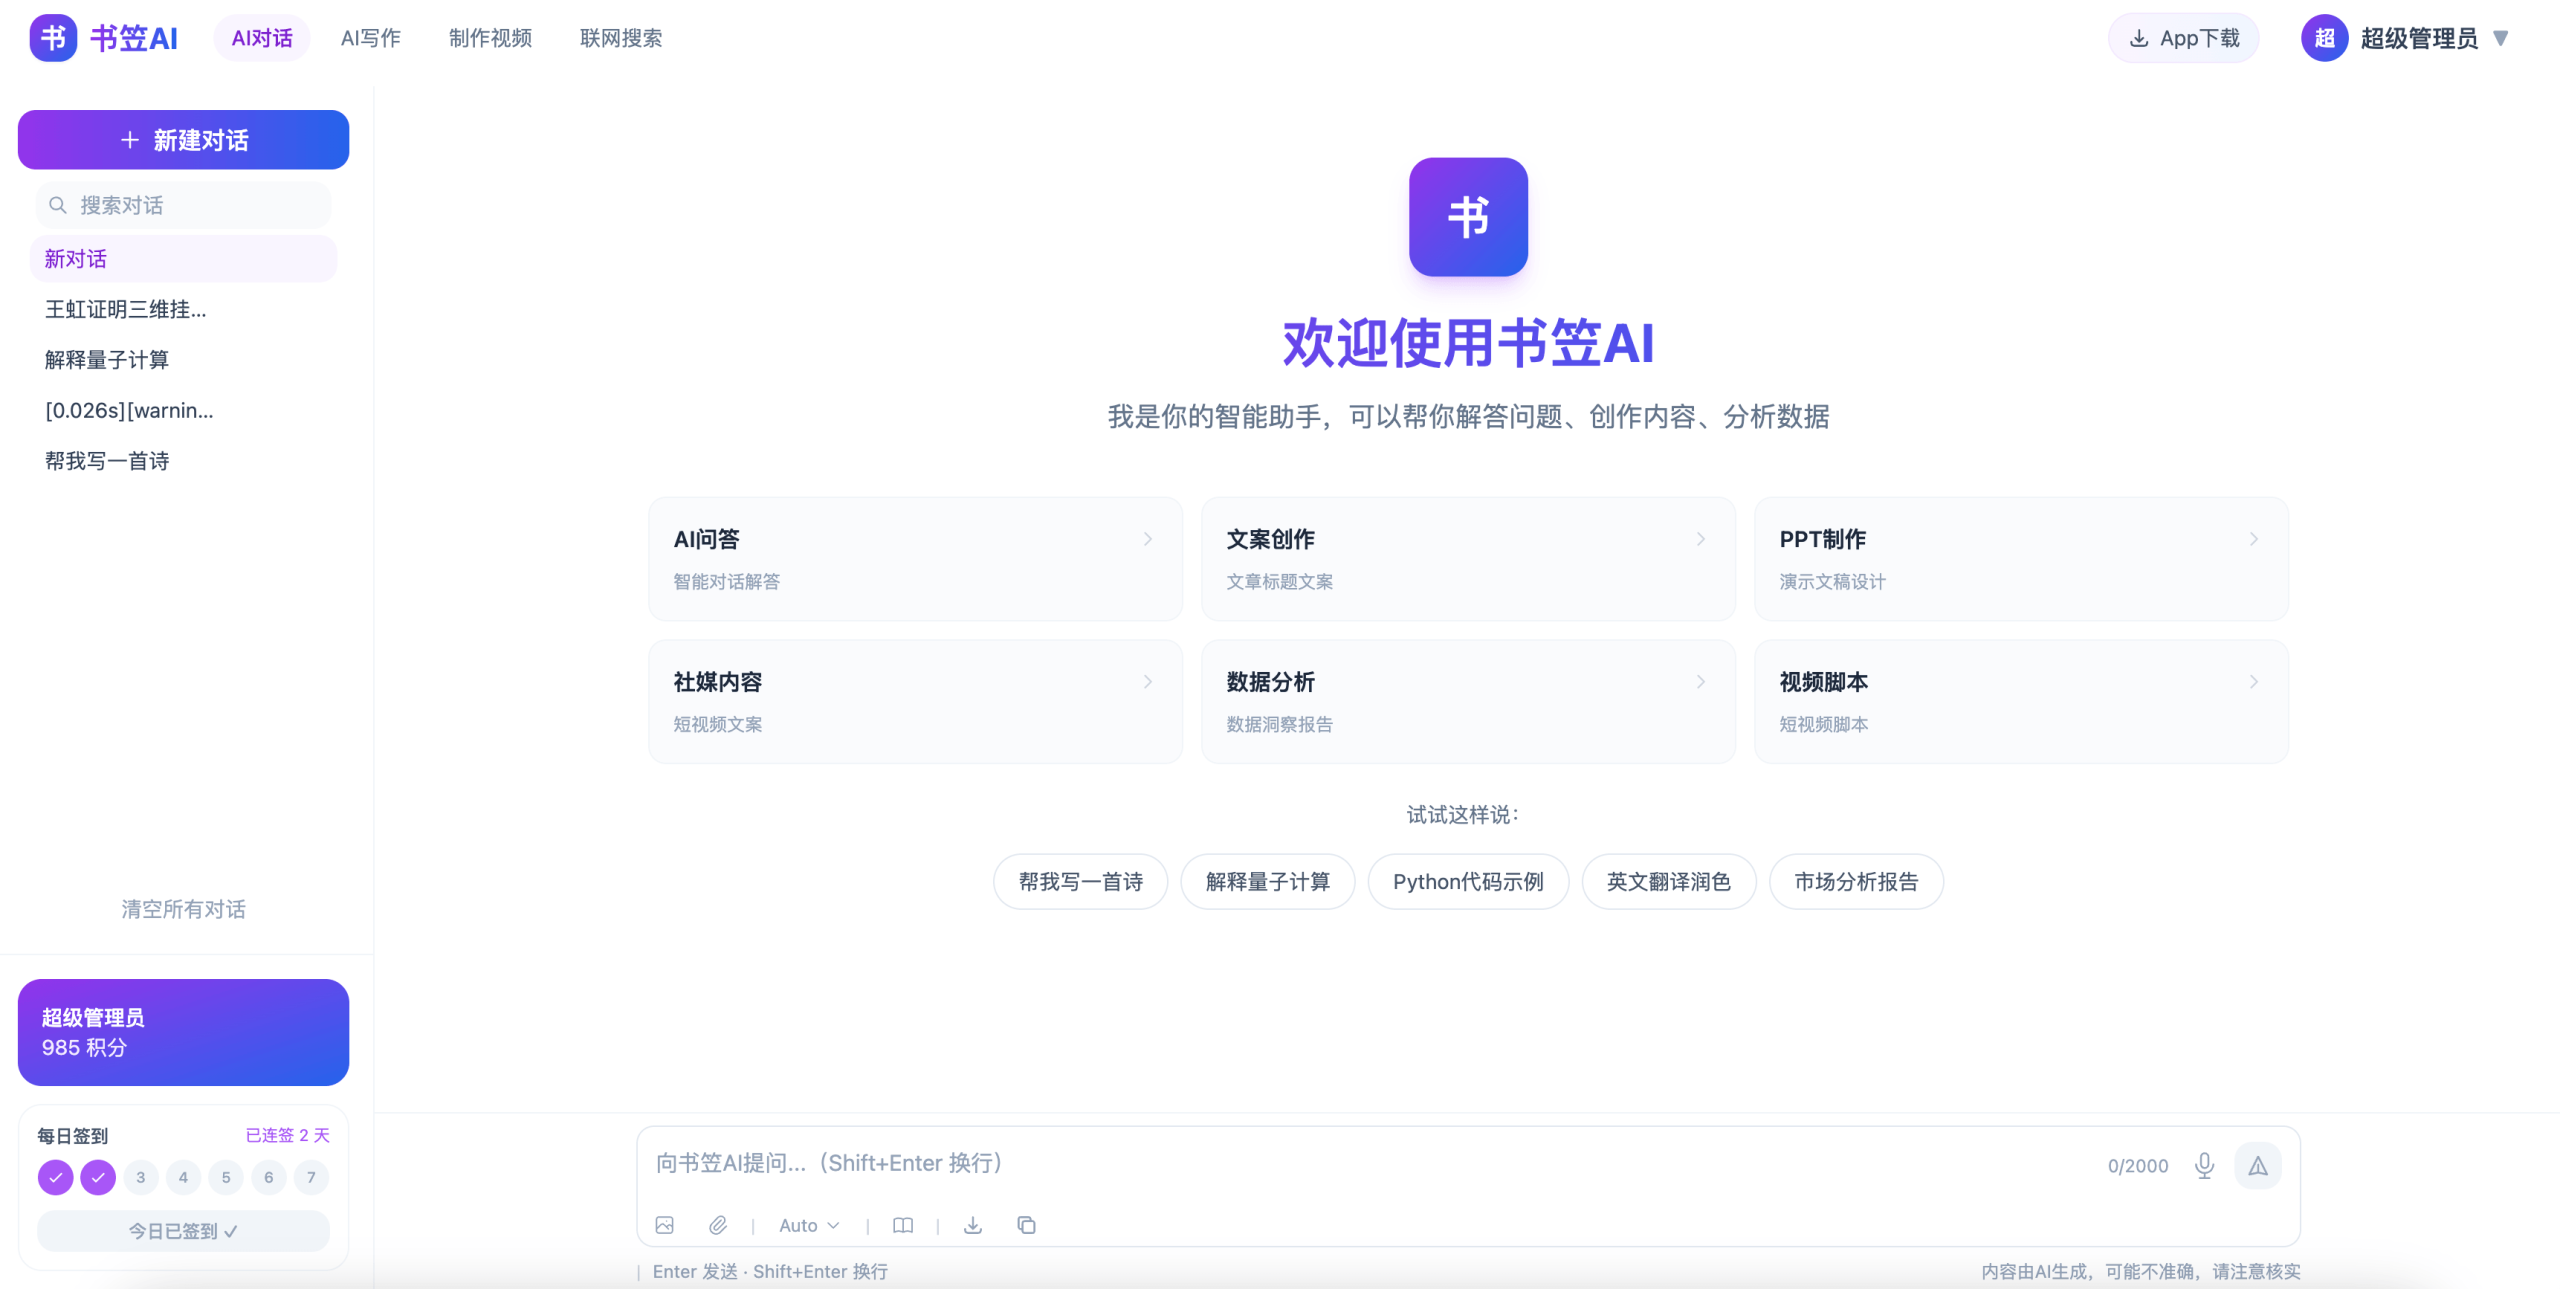Click the 解释量子计算 suggestion chip

1267,881
